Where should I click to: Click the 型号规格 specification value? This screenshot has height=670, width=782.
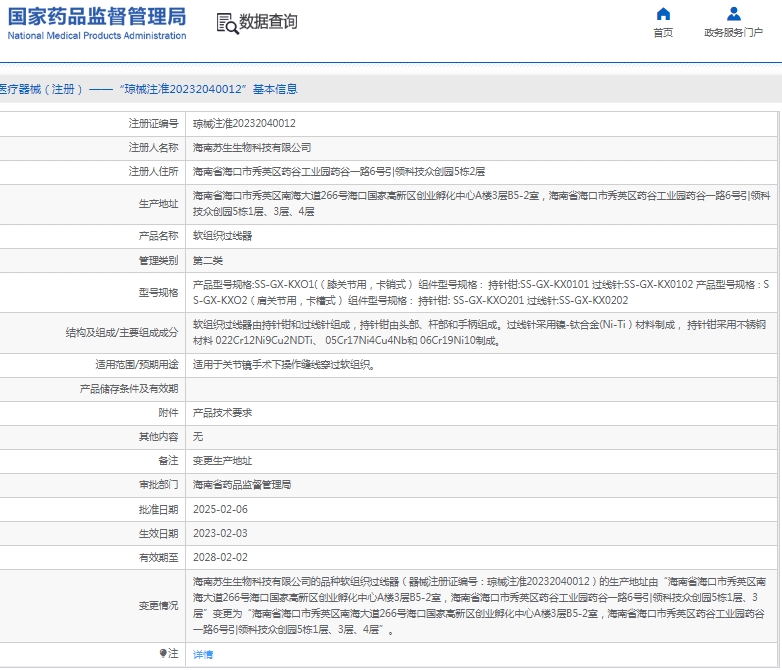(481, 292)
